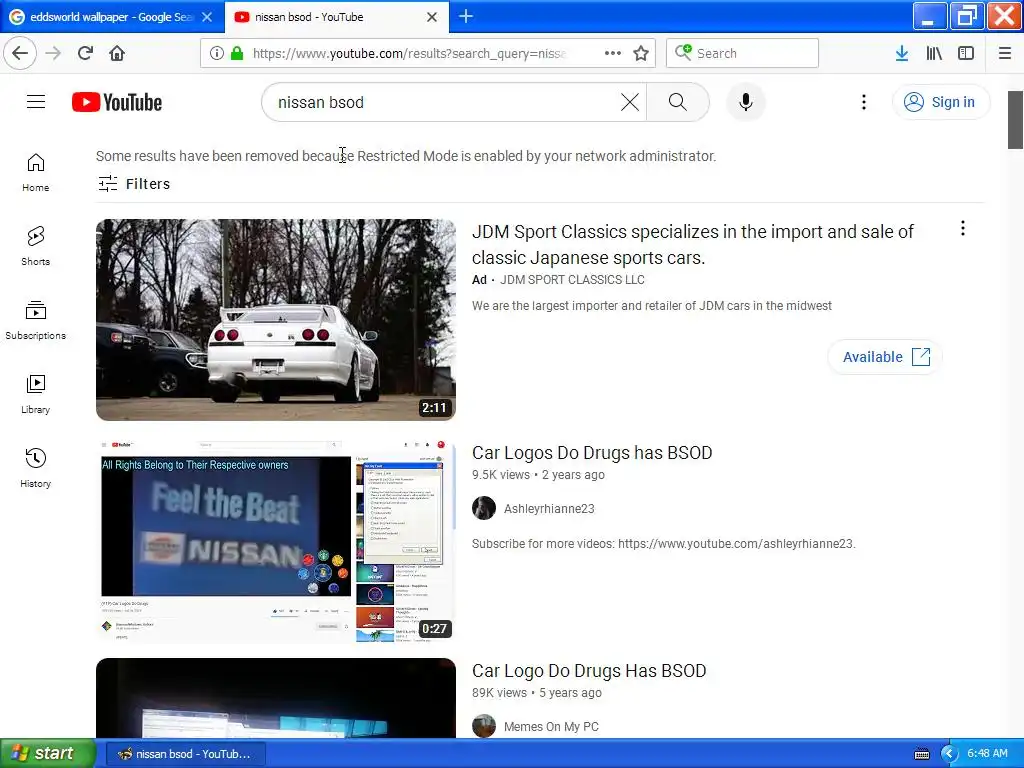The image size is (1024, 768).
Task: Open the ad's three-dot options menu
Action: coord(963,228)
